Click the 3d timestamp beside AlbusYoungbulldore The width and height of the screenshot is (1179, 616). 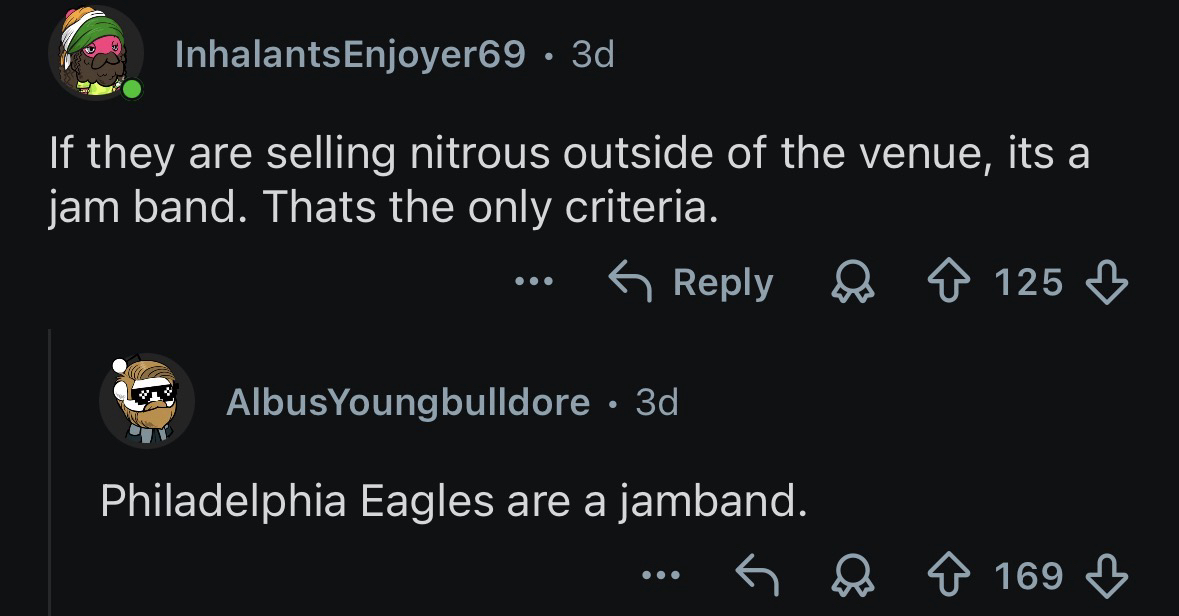point(657,402)
